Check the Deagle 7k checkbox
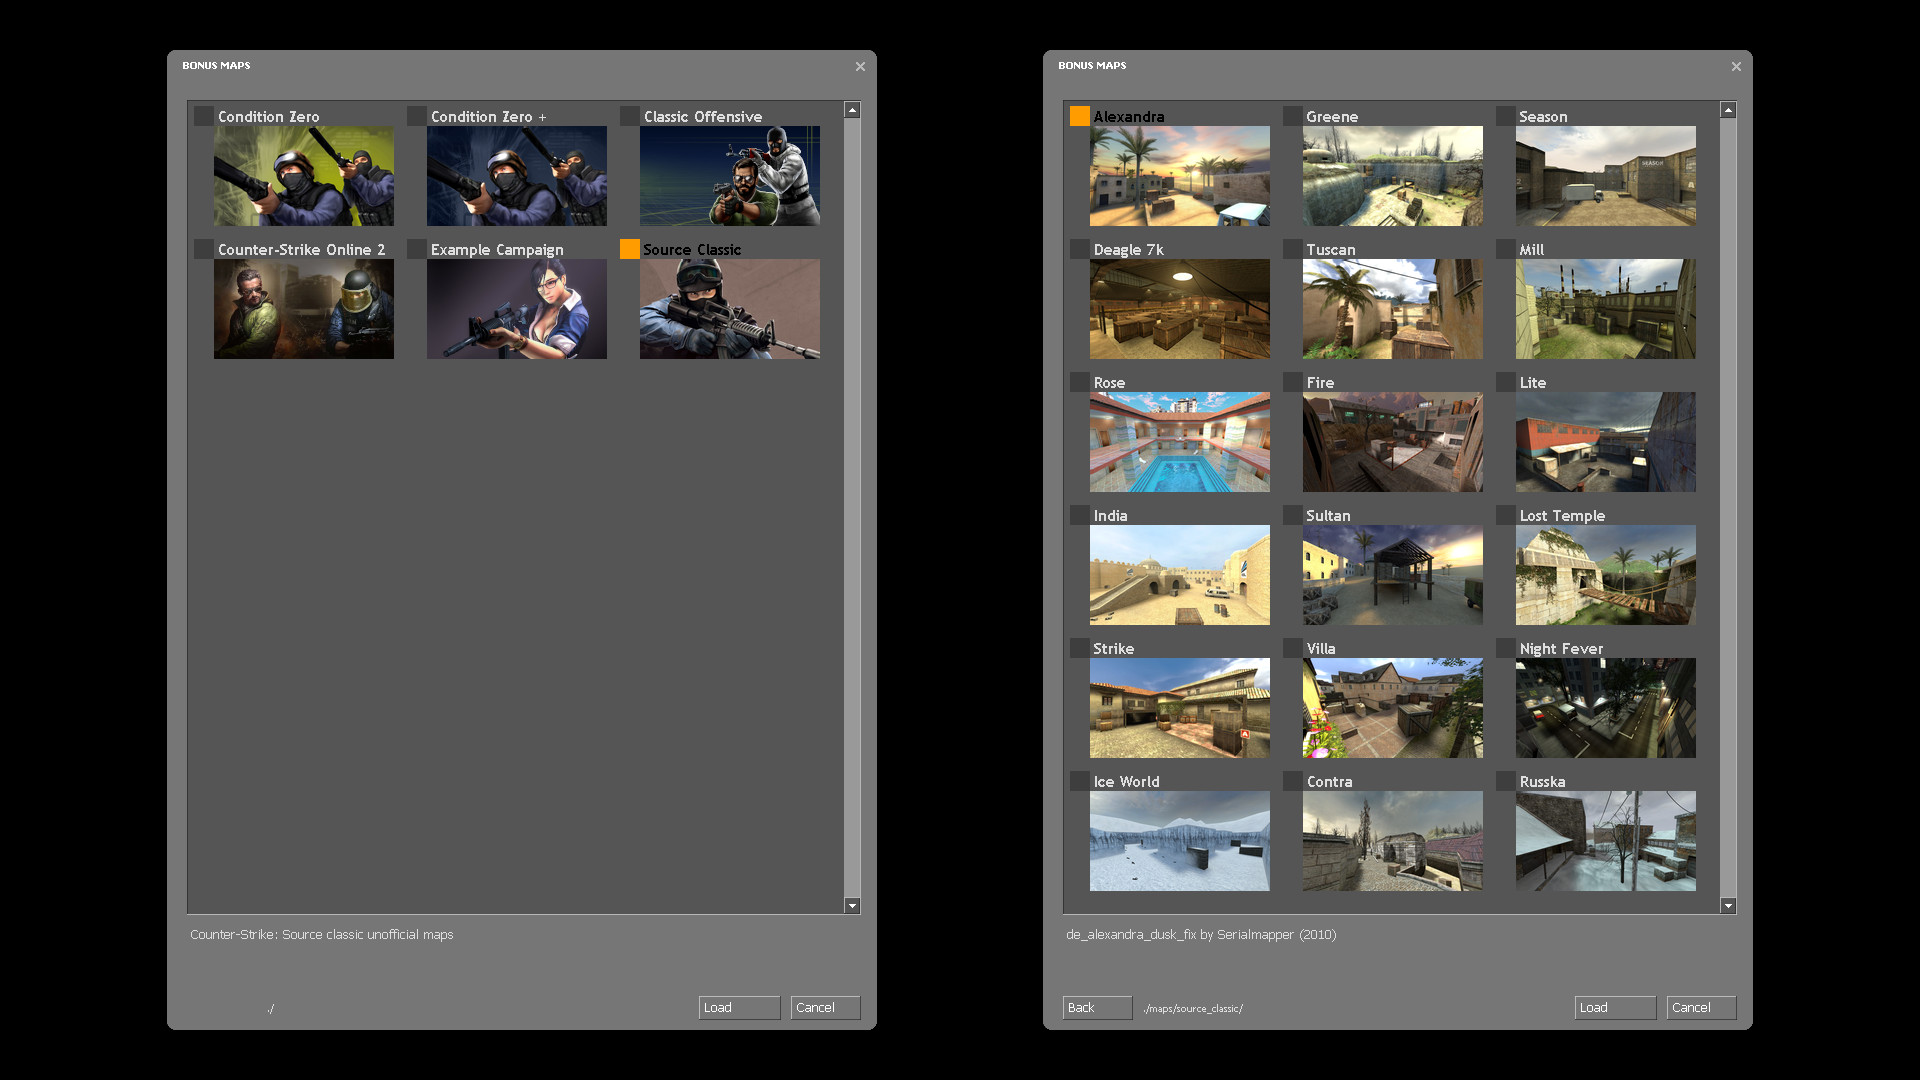The height and width of the screenshot is (1080, 1920). tap(1080, 249)
